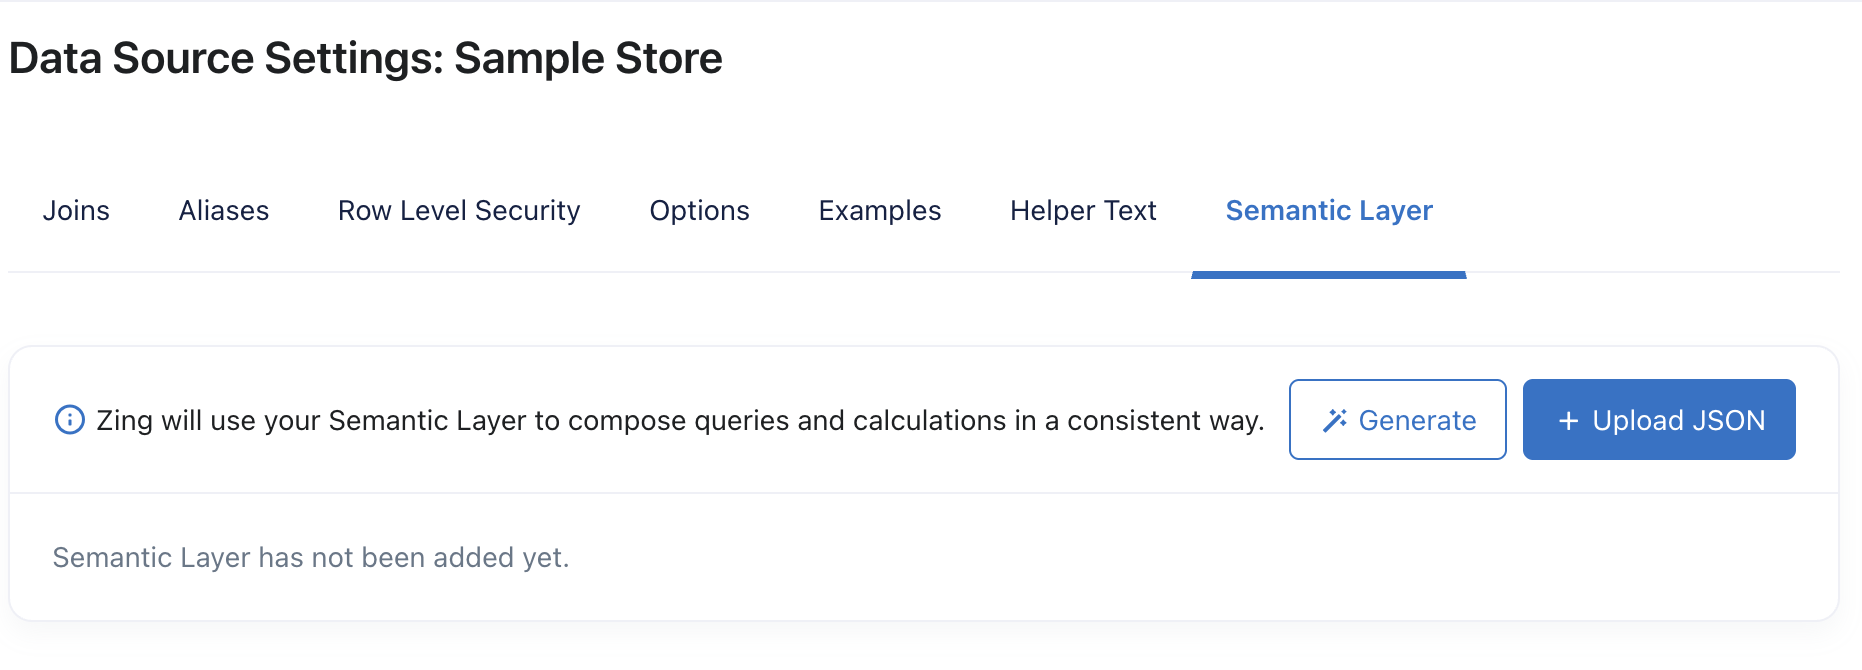1862x670 pixels.
Task: Click the word 'Zing' in the info message
Action: (x=124, y=421)
